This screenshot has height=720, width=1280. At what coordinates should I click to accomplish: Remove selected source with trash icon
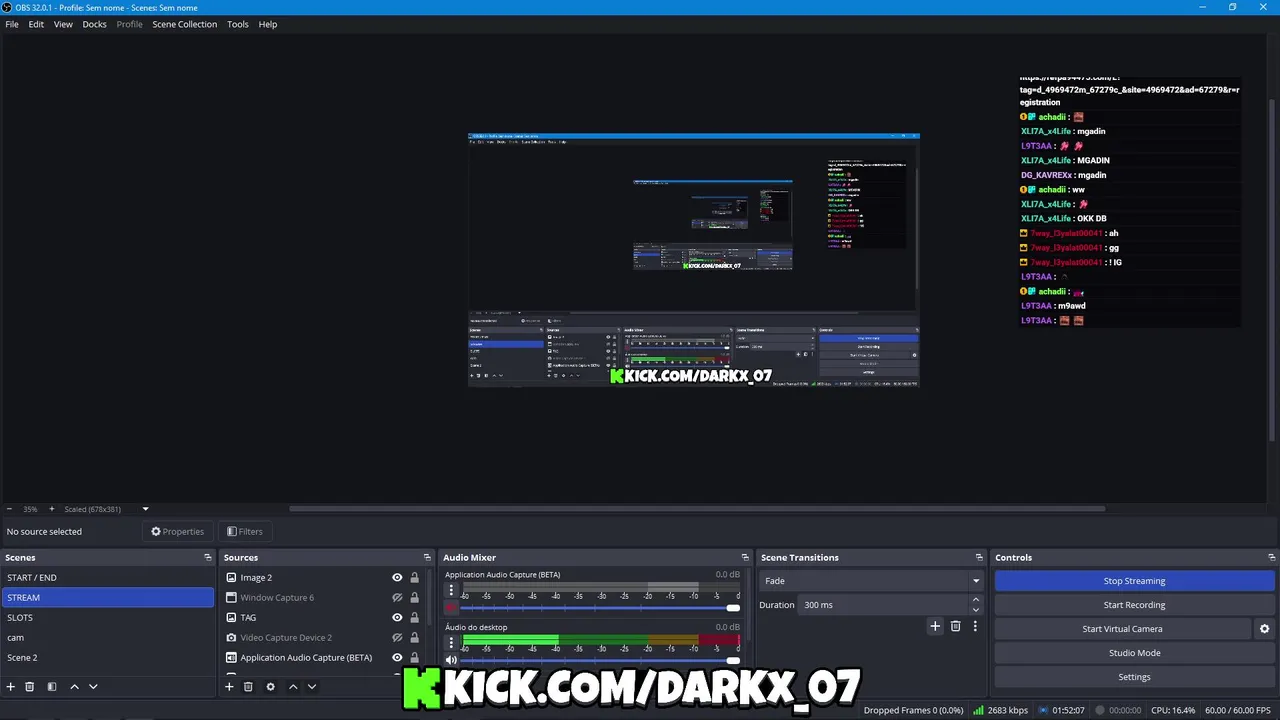[248, 687]
